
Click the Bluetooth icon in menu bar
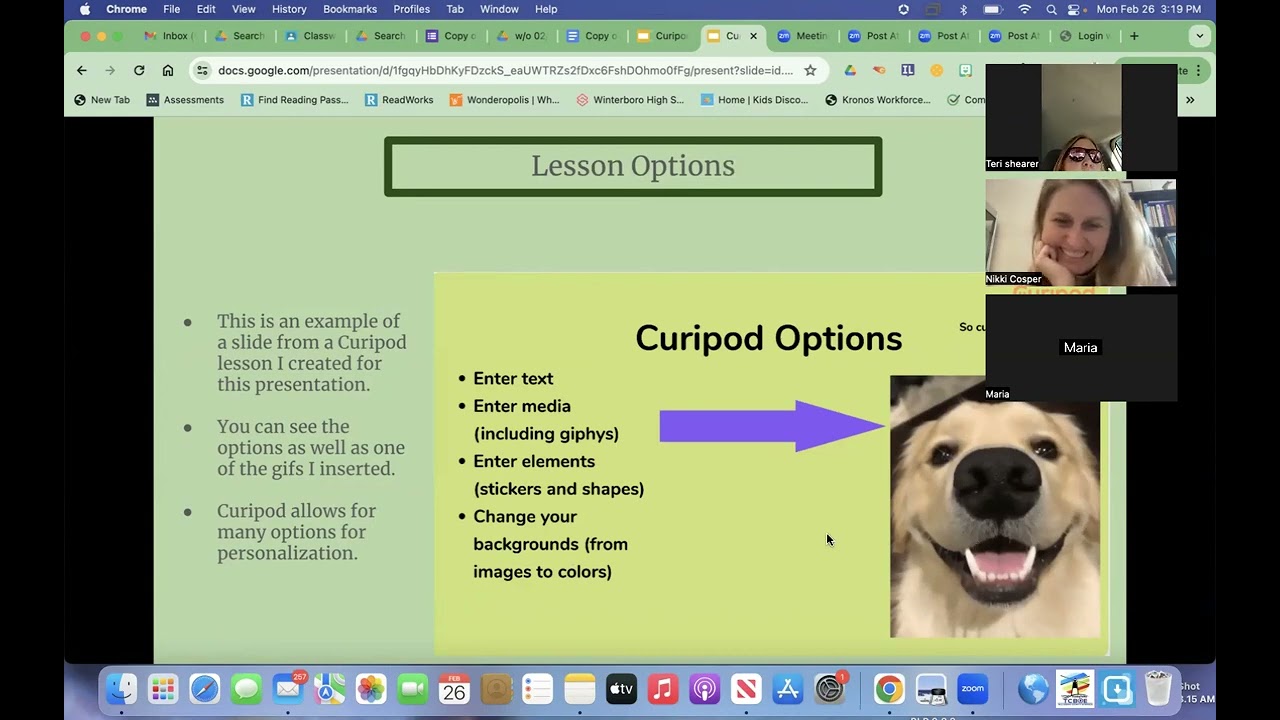tap(964, 9)
